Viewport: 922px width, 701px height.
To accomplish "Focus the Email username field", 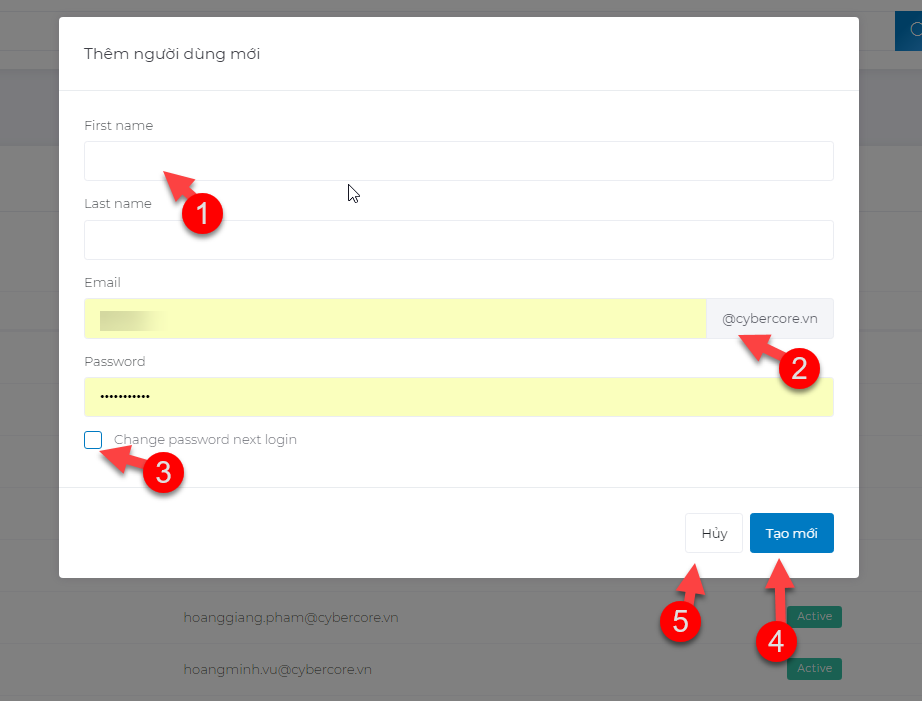I will (x=395, y=318).
